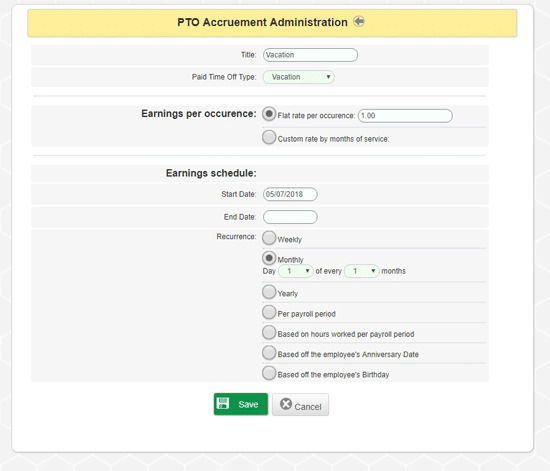
Task: Select Based off the employee's Anniversary Date
Action: (269, 353)
